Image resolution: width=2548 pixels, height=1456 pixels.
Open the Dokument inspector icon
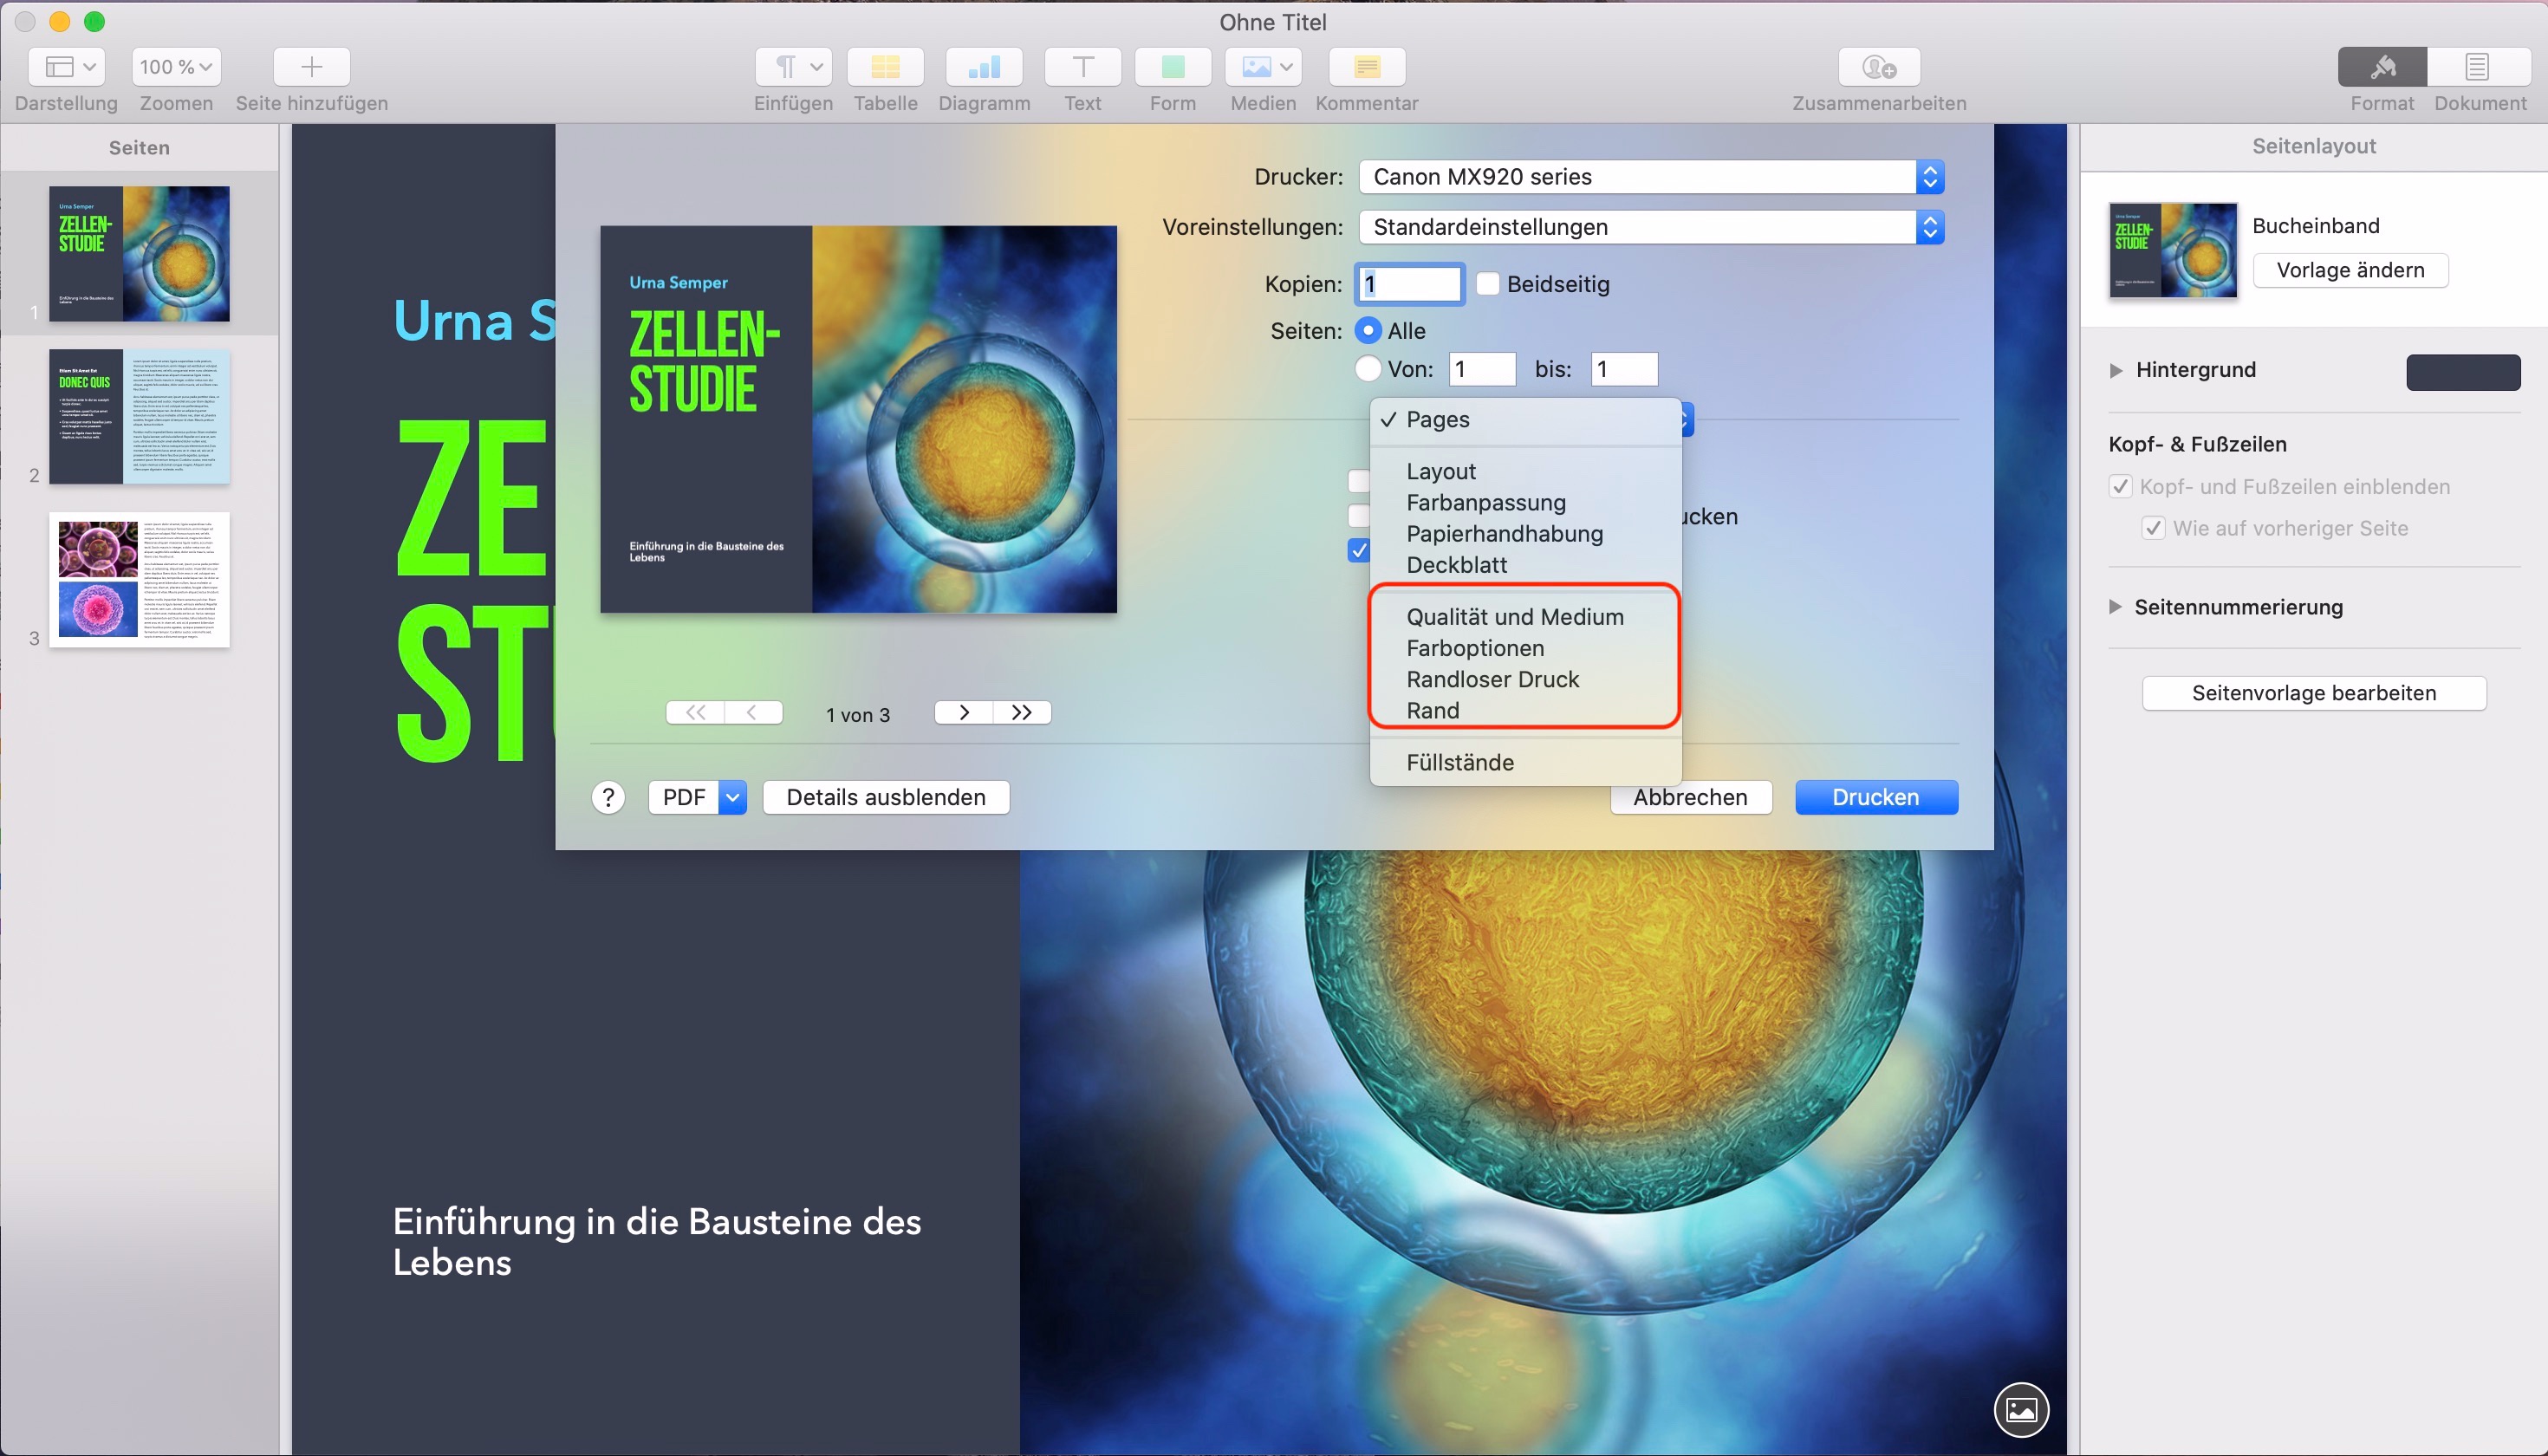[2477, 67]
